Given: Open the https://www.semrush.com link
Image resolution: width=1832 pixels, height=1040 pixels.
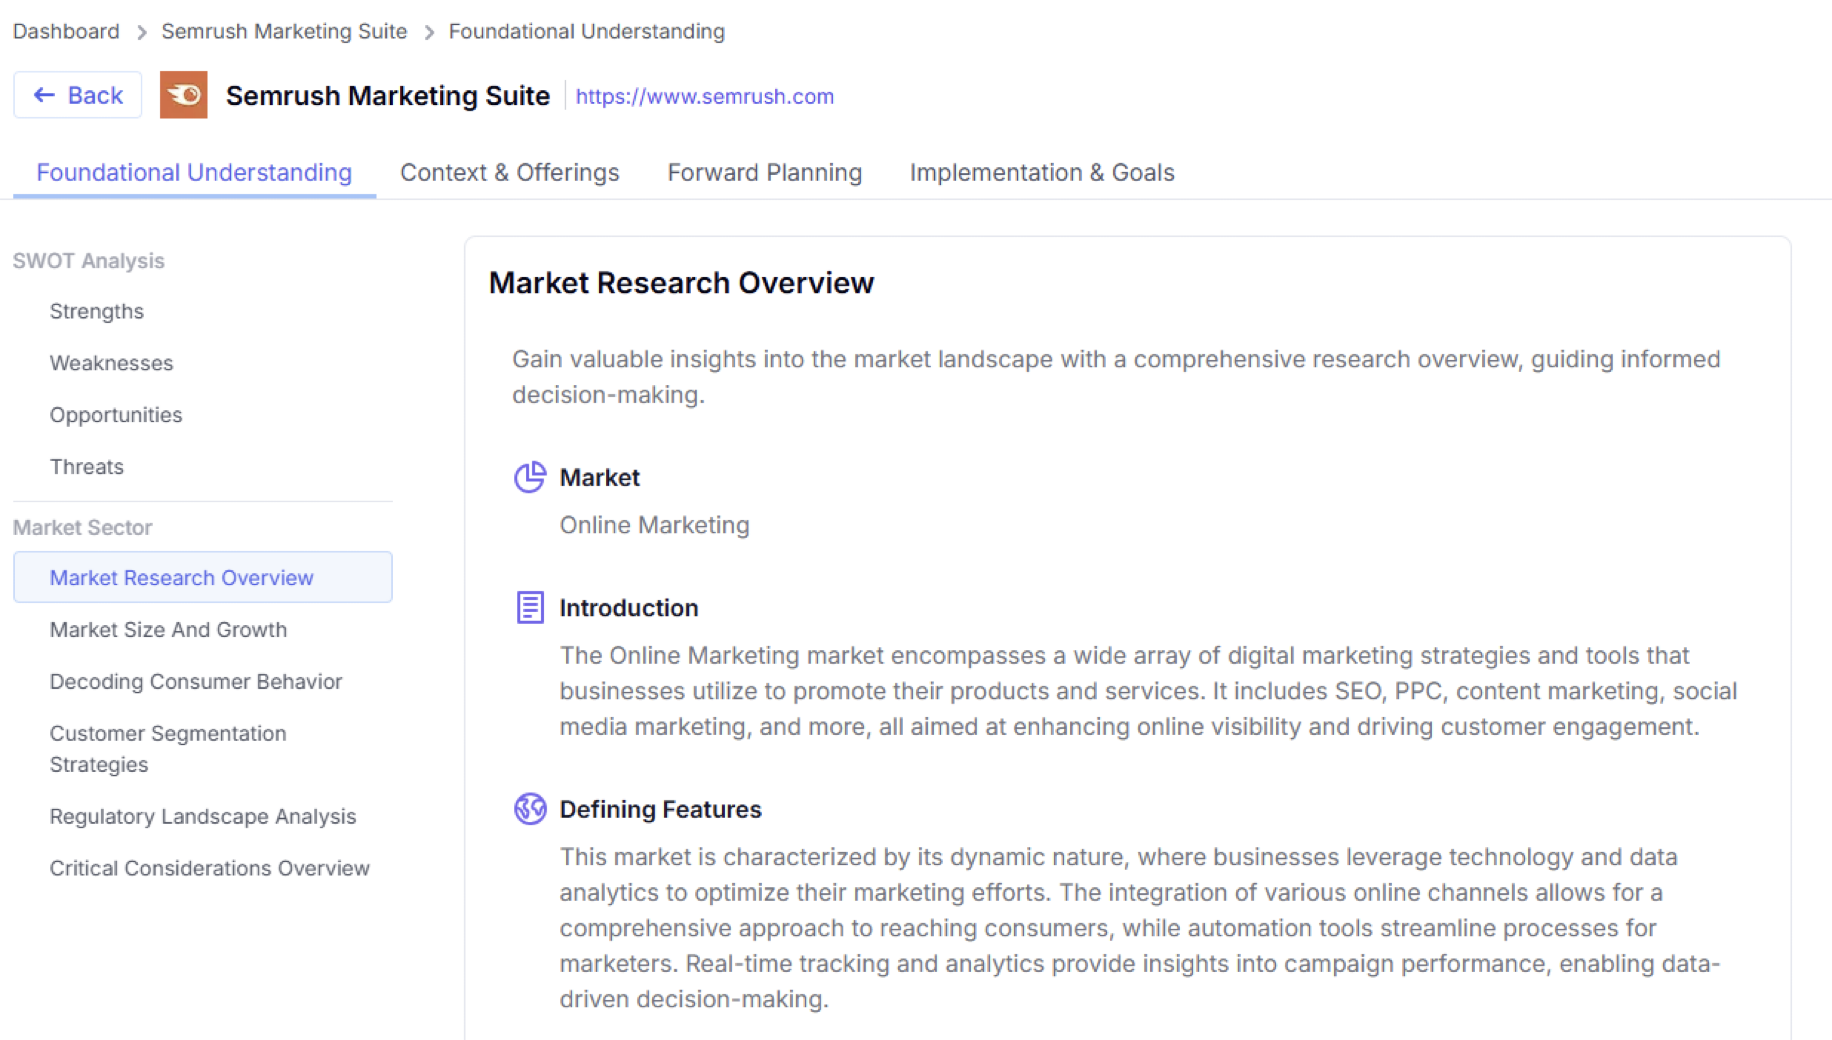Looking at the screenshot, I should point(704,96).
